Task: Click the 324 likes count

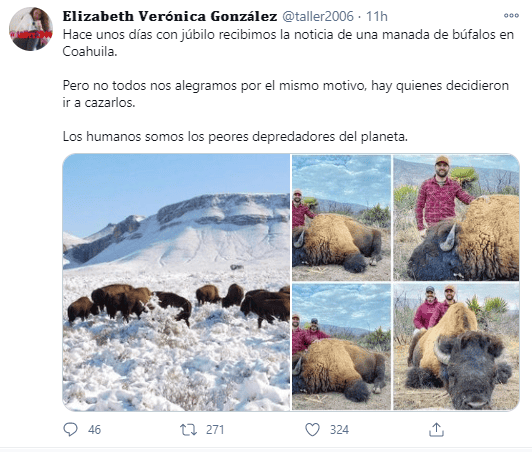Action: 339,430
